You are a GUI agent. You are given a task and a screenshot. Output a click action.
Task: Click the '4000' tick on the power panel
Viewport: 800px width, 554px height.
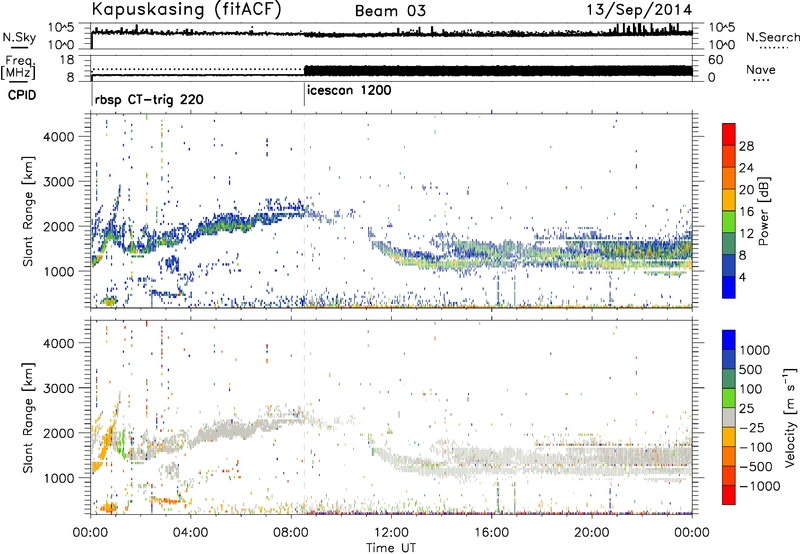[x=58, y=137]
